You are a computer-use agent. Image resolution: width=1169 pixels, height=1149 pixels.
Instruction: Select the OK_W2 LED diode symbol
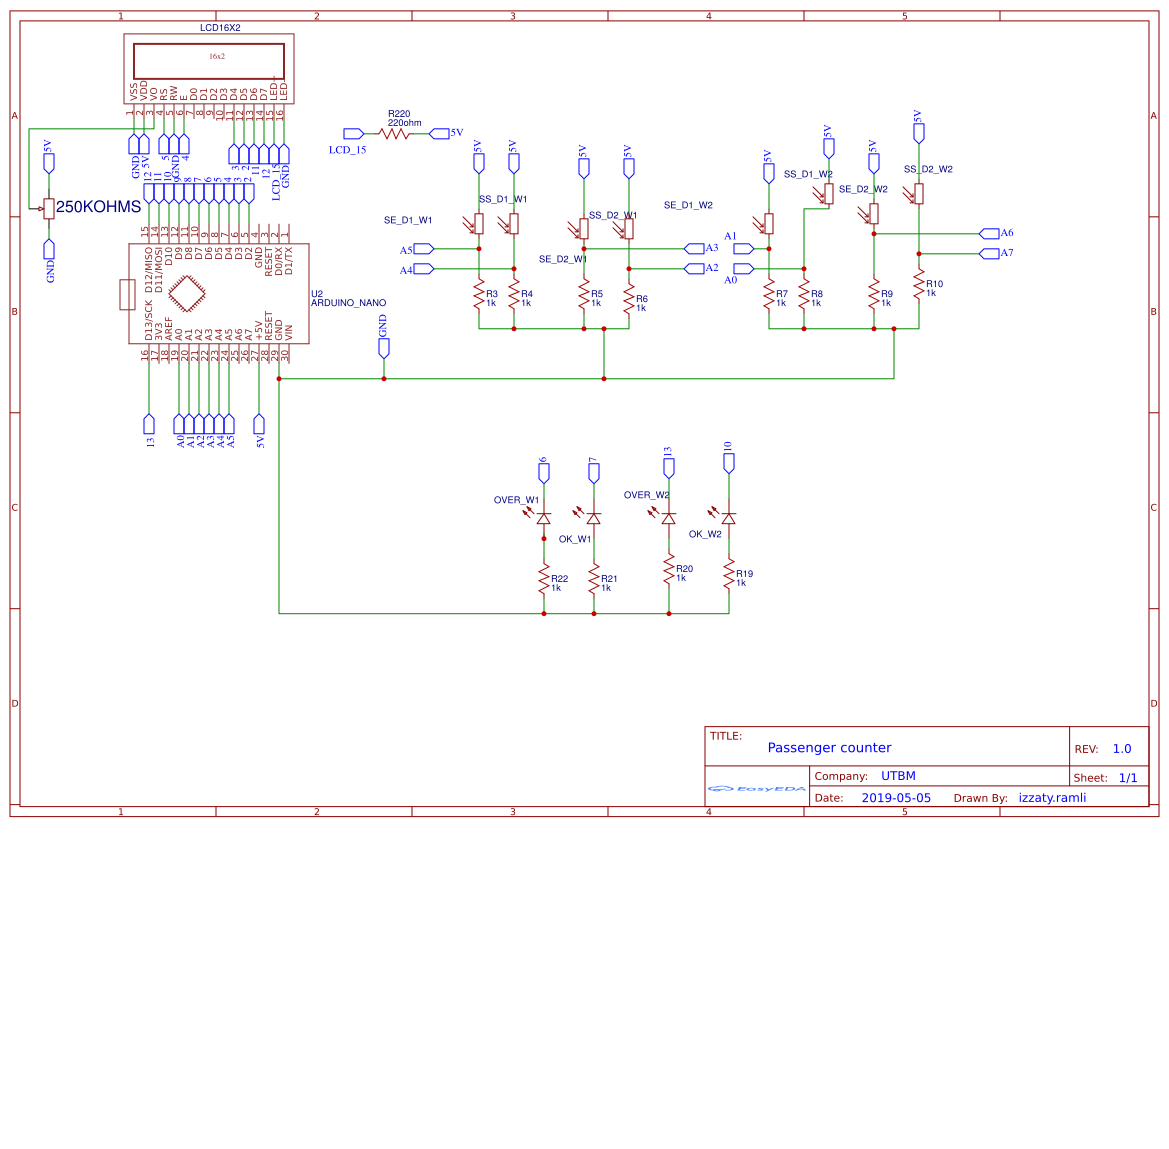point(728,517)
